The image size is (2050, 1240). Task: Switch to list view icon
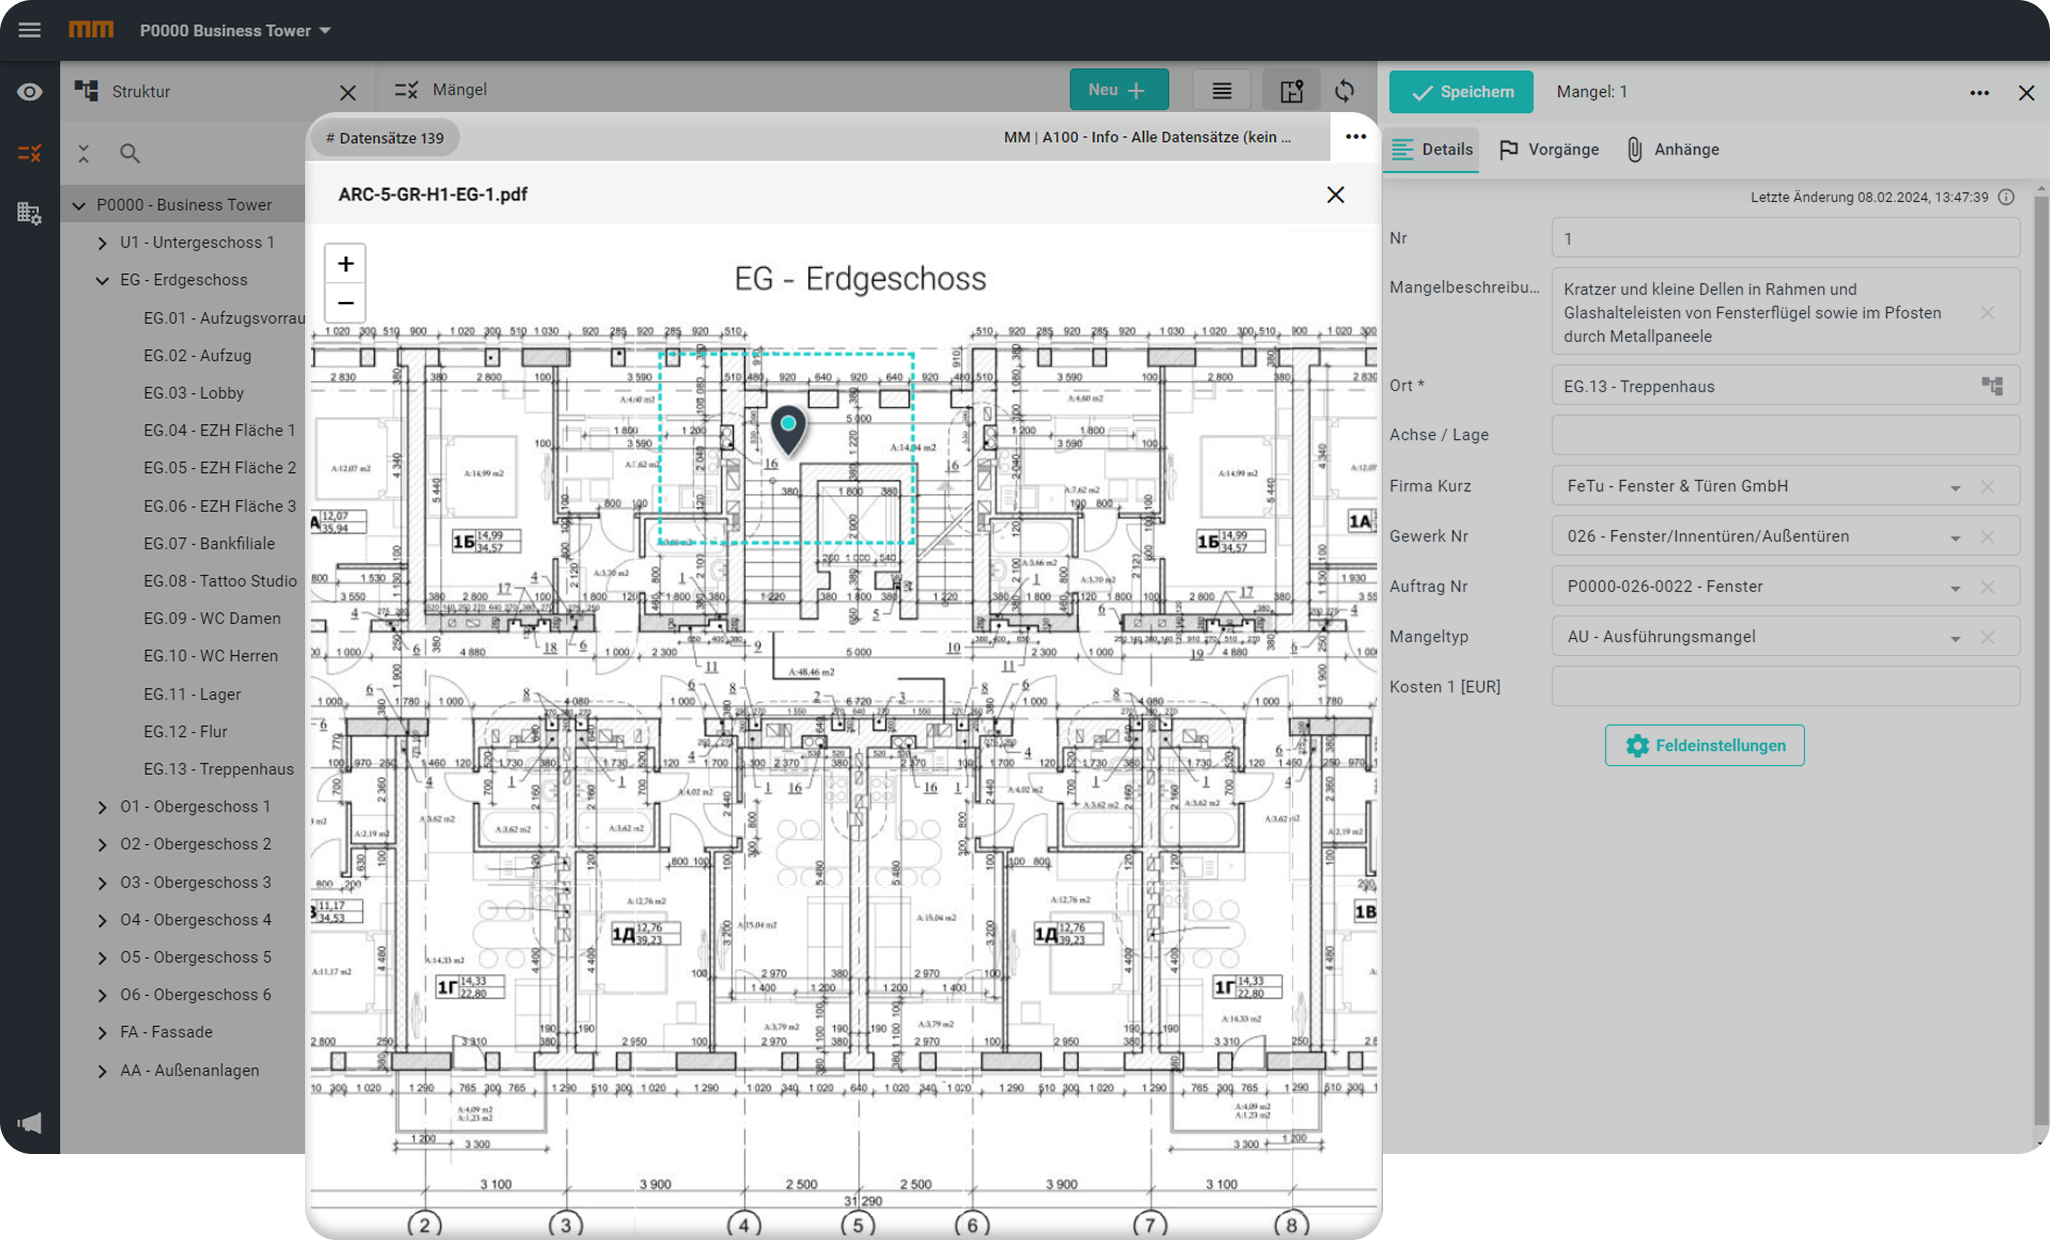click(x=1221, y=91)
